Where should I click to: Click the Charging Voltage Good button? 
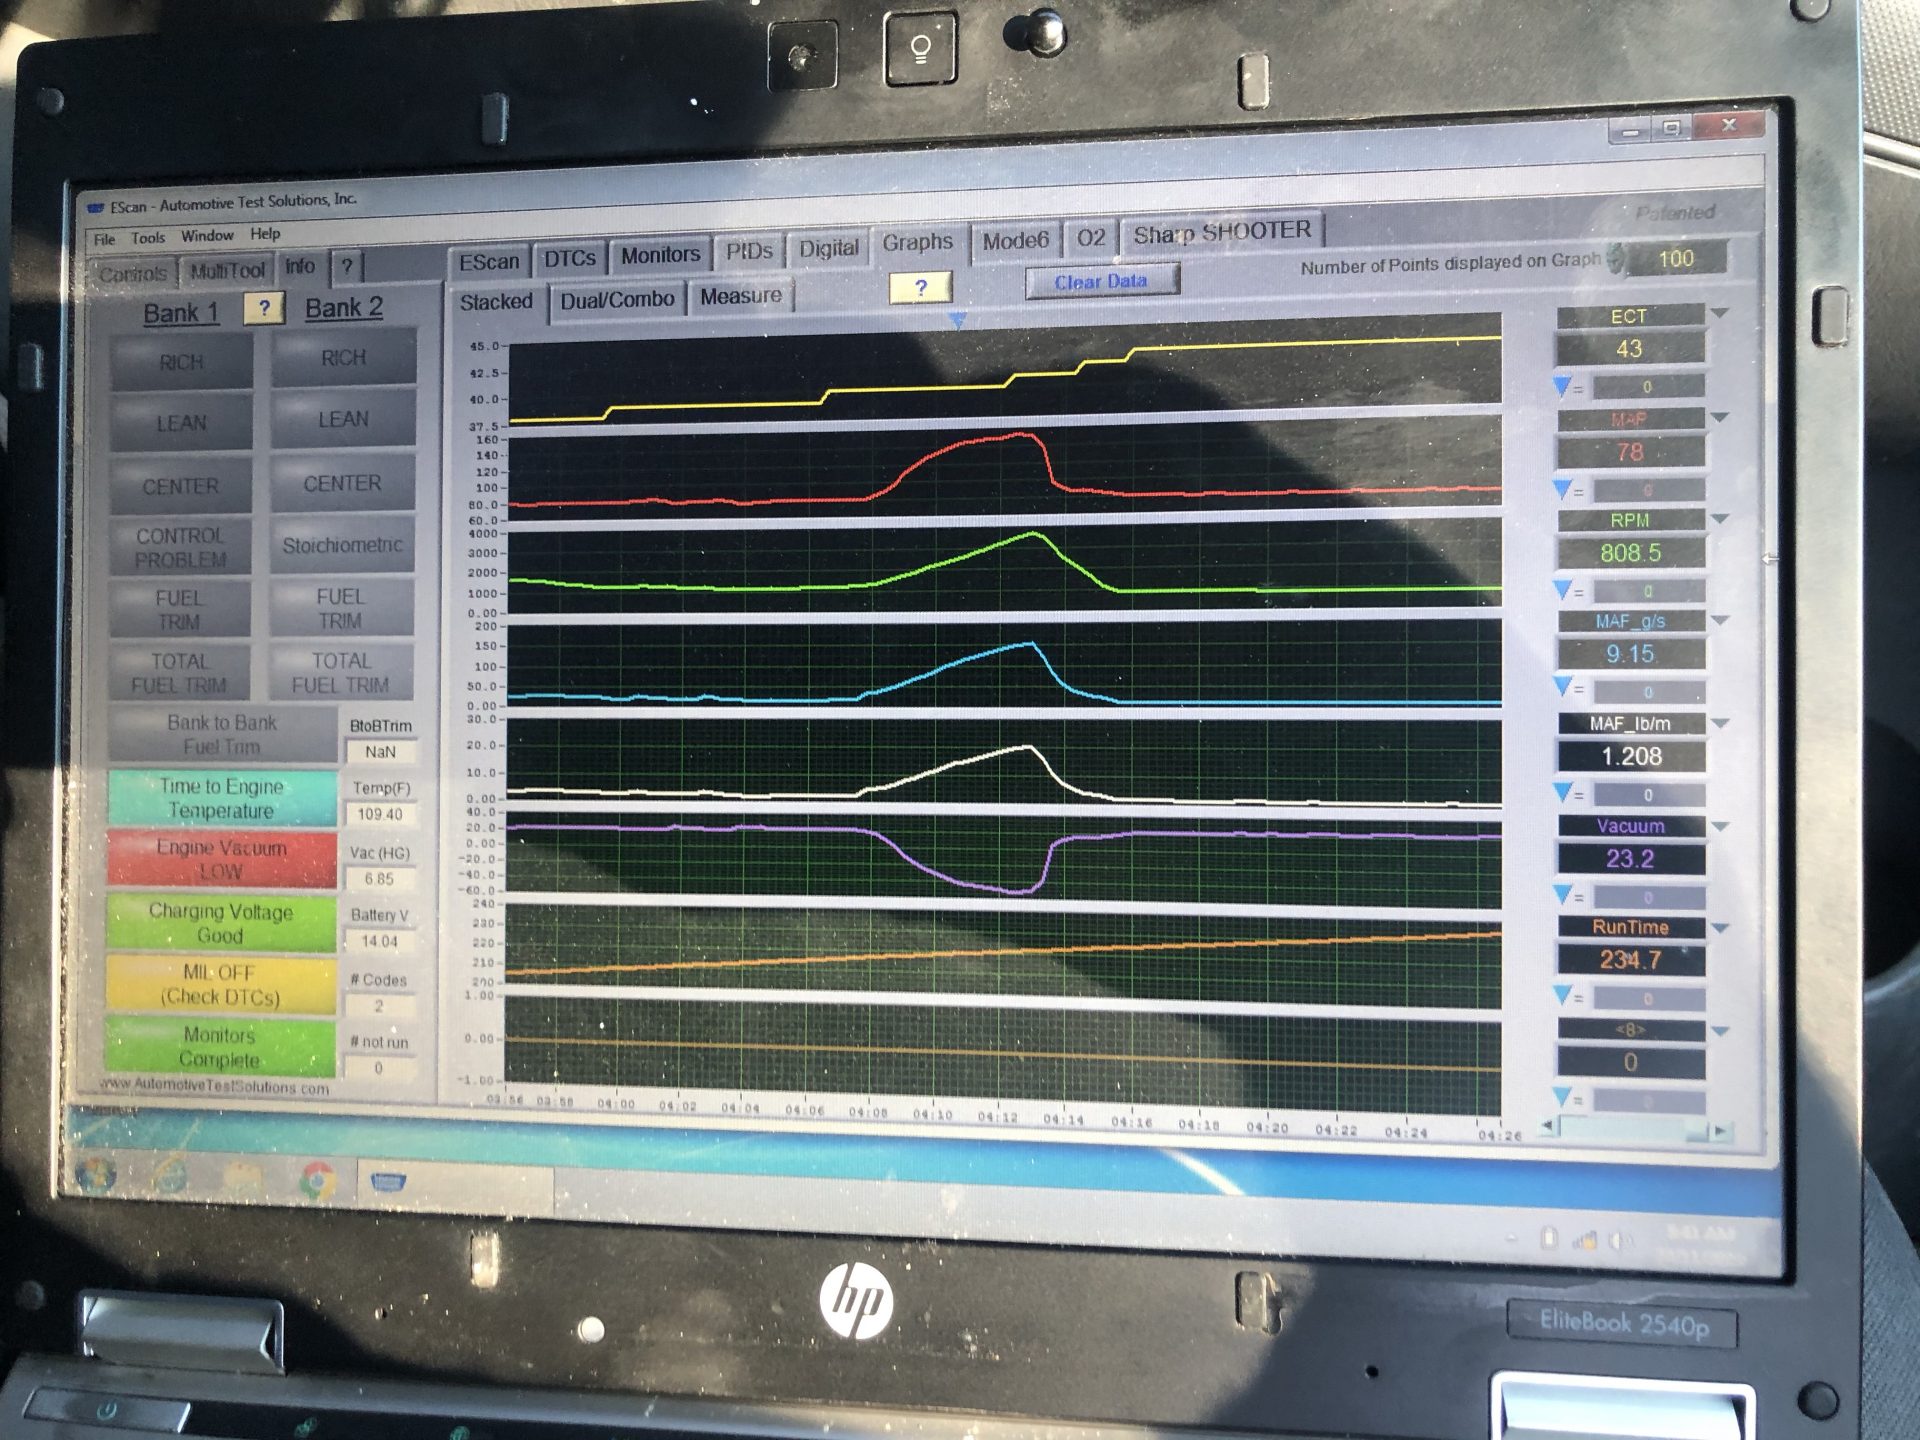220,923
